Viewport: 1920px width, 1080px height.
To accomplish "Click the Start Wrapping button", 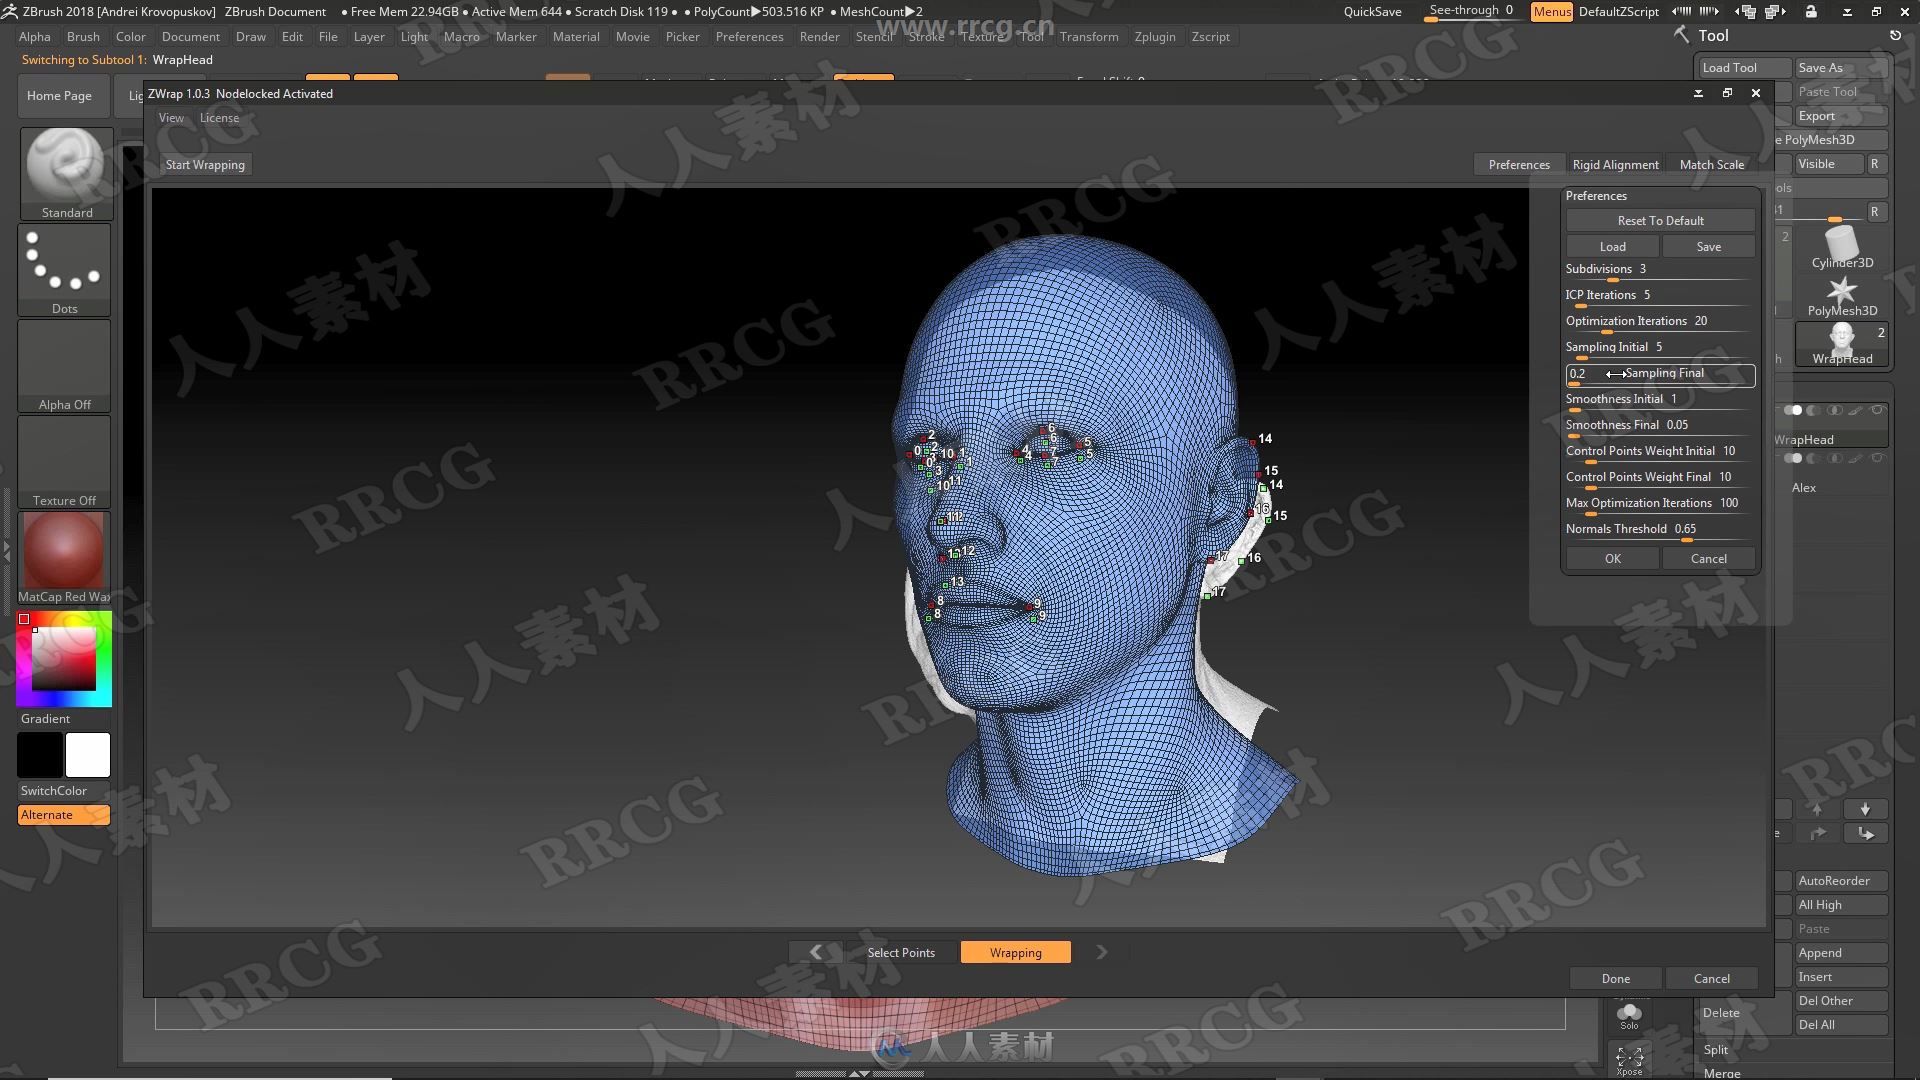I will [x=204, y=164].
